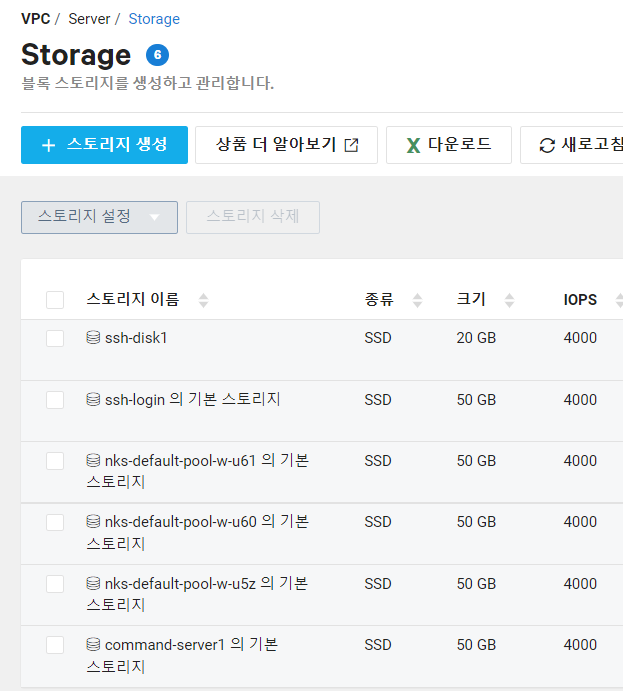Click the Excel icon on 다운로드 button
This screenshot has height=691, width=623.
tap(413, 145)
